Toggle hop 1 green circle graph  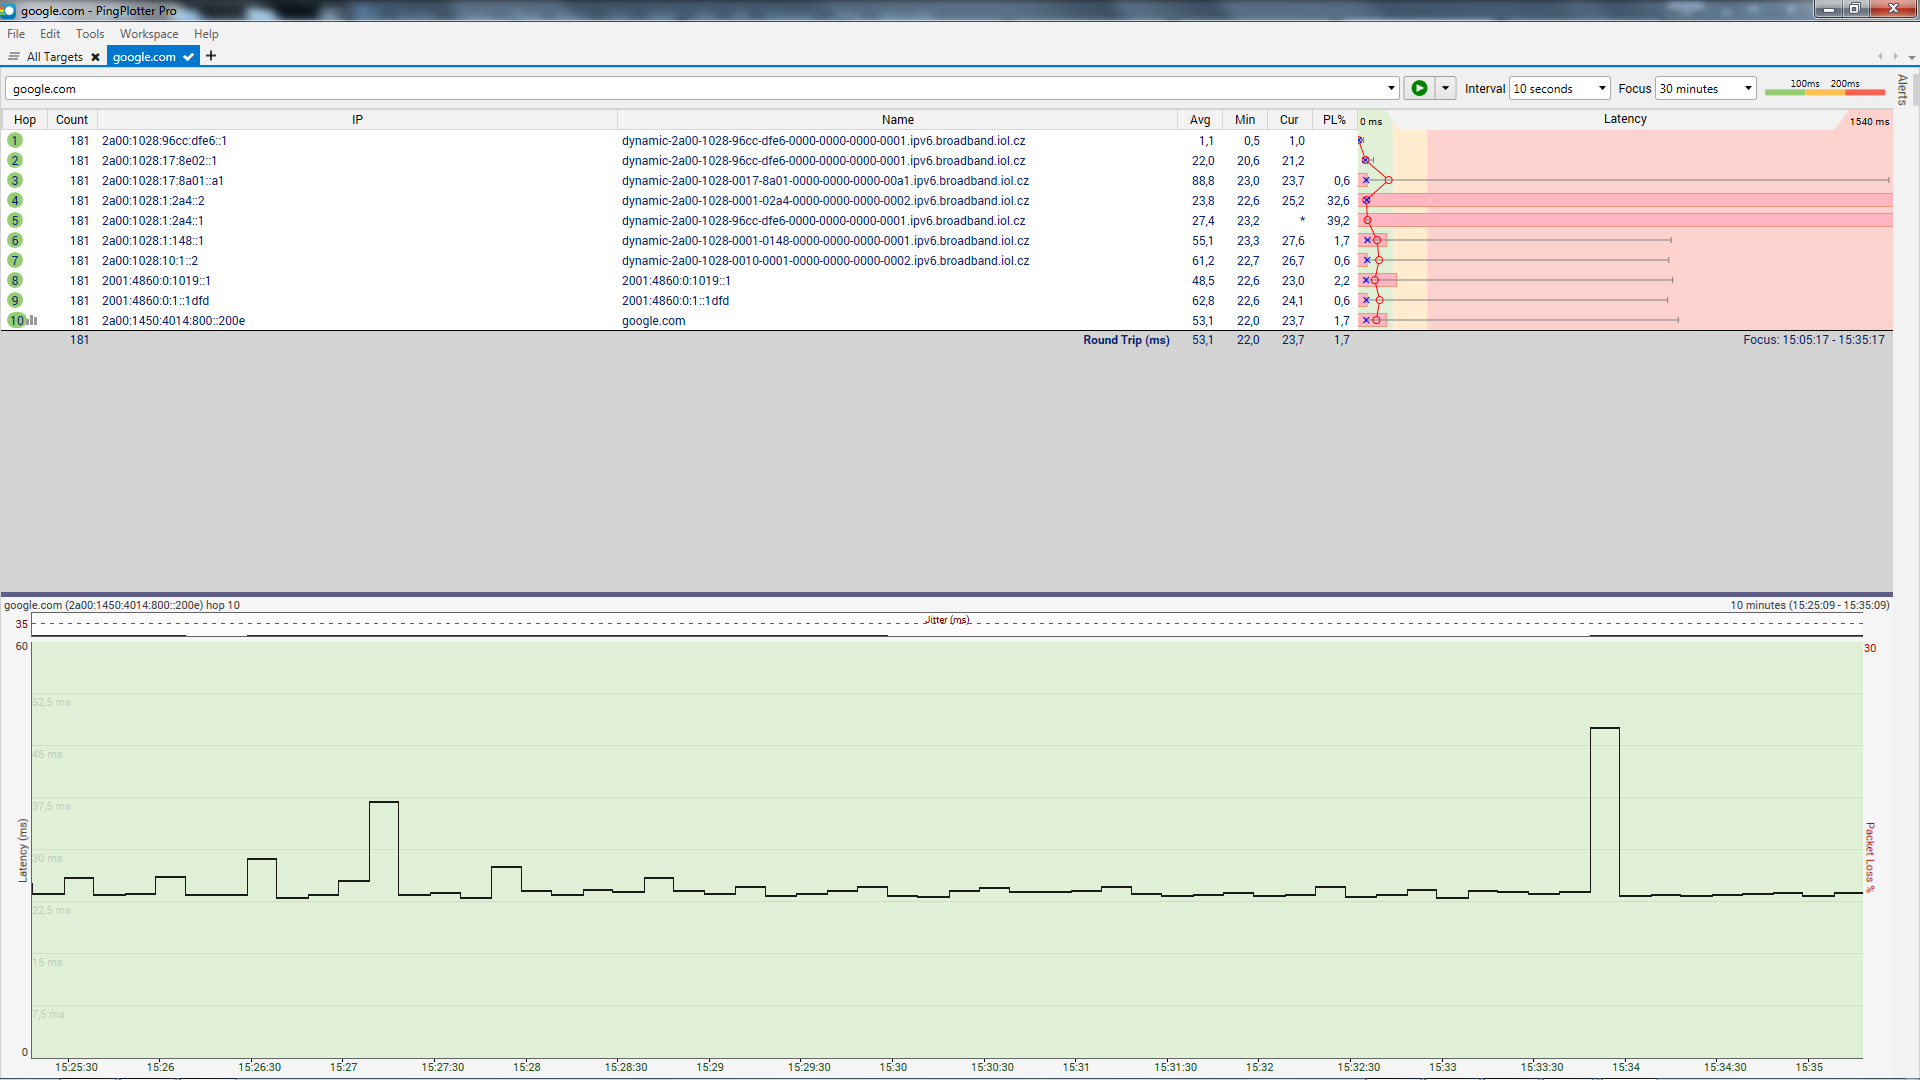(15, 141)
